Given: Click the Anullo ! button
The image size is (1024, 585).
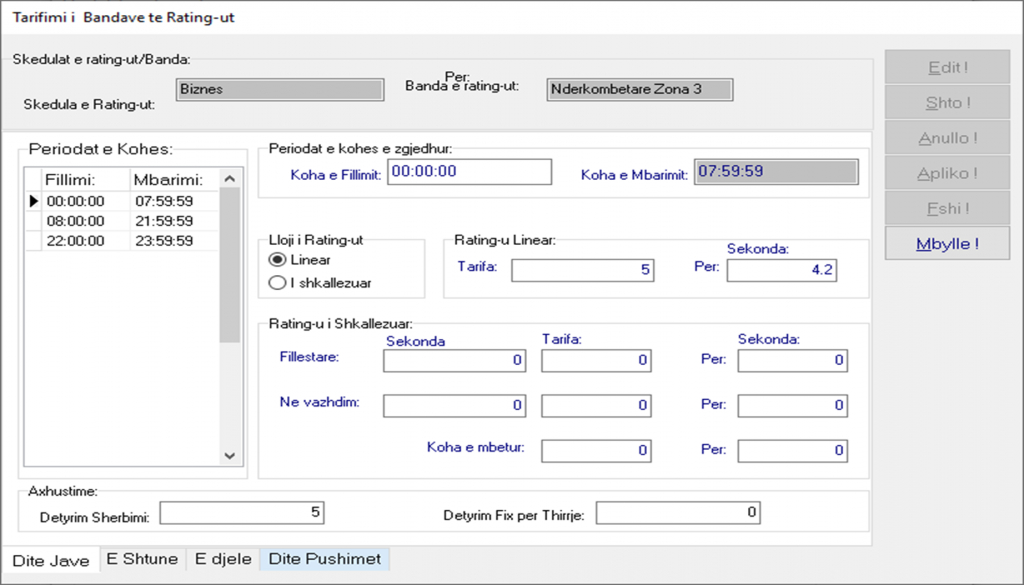Looking at the screenshot, I should pos(947,138).
